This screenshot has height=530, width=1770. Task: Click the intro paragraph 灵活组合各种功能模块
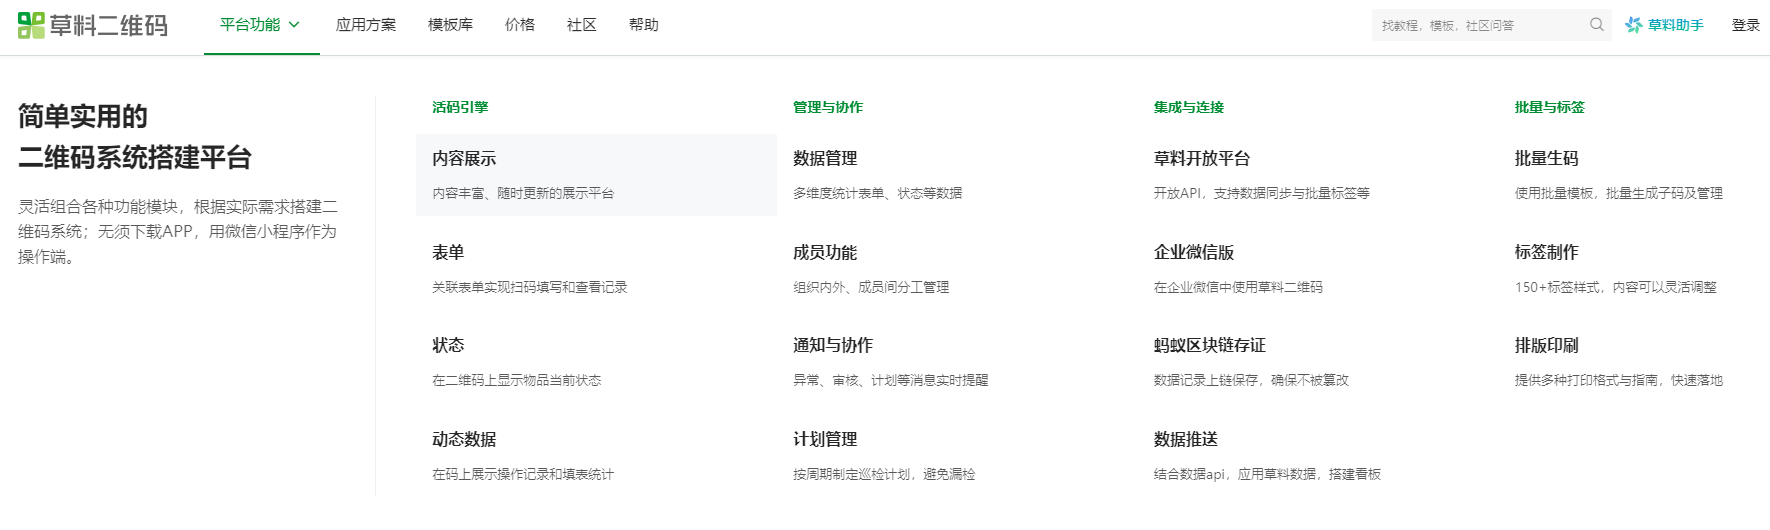(178, 231)
